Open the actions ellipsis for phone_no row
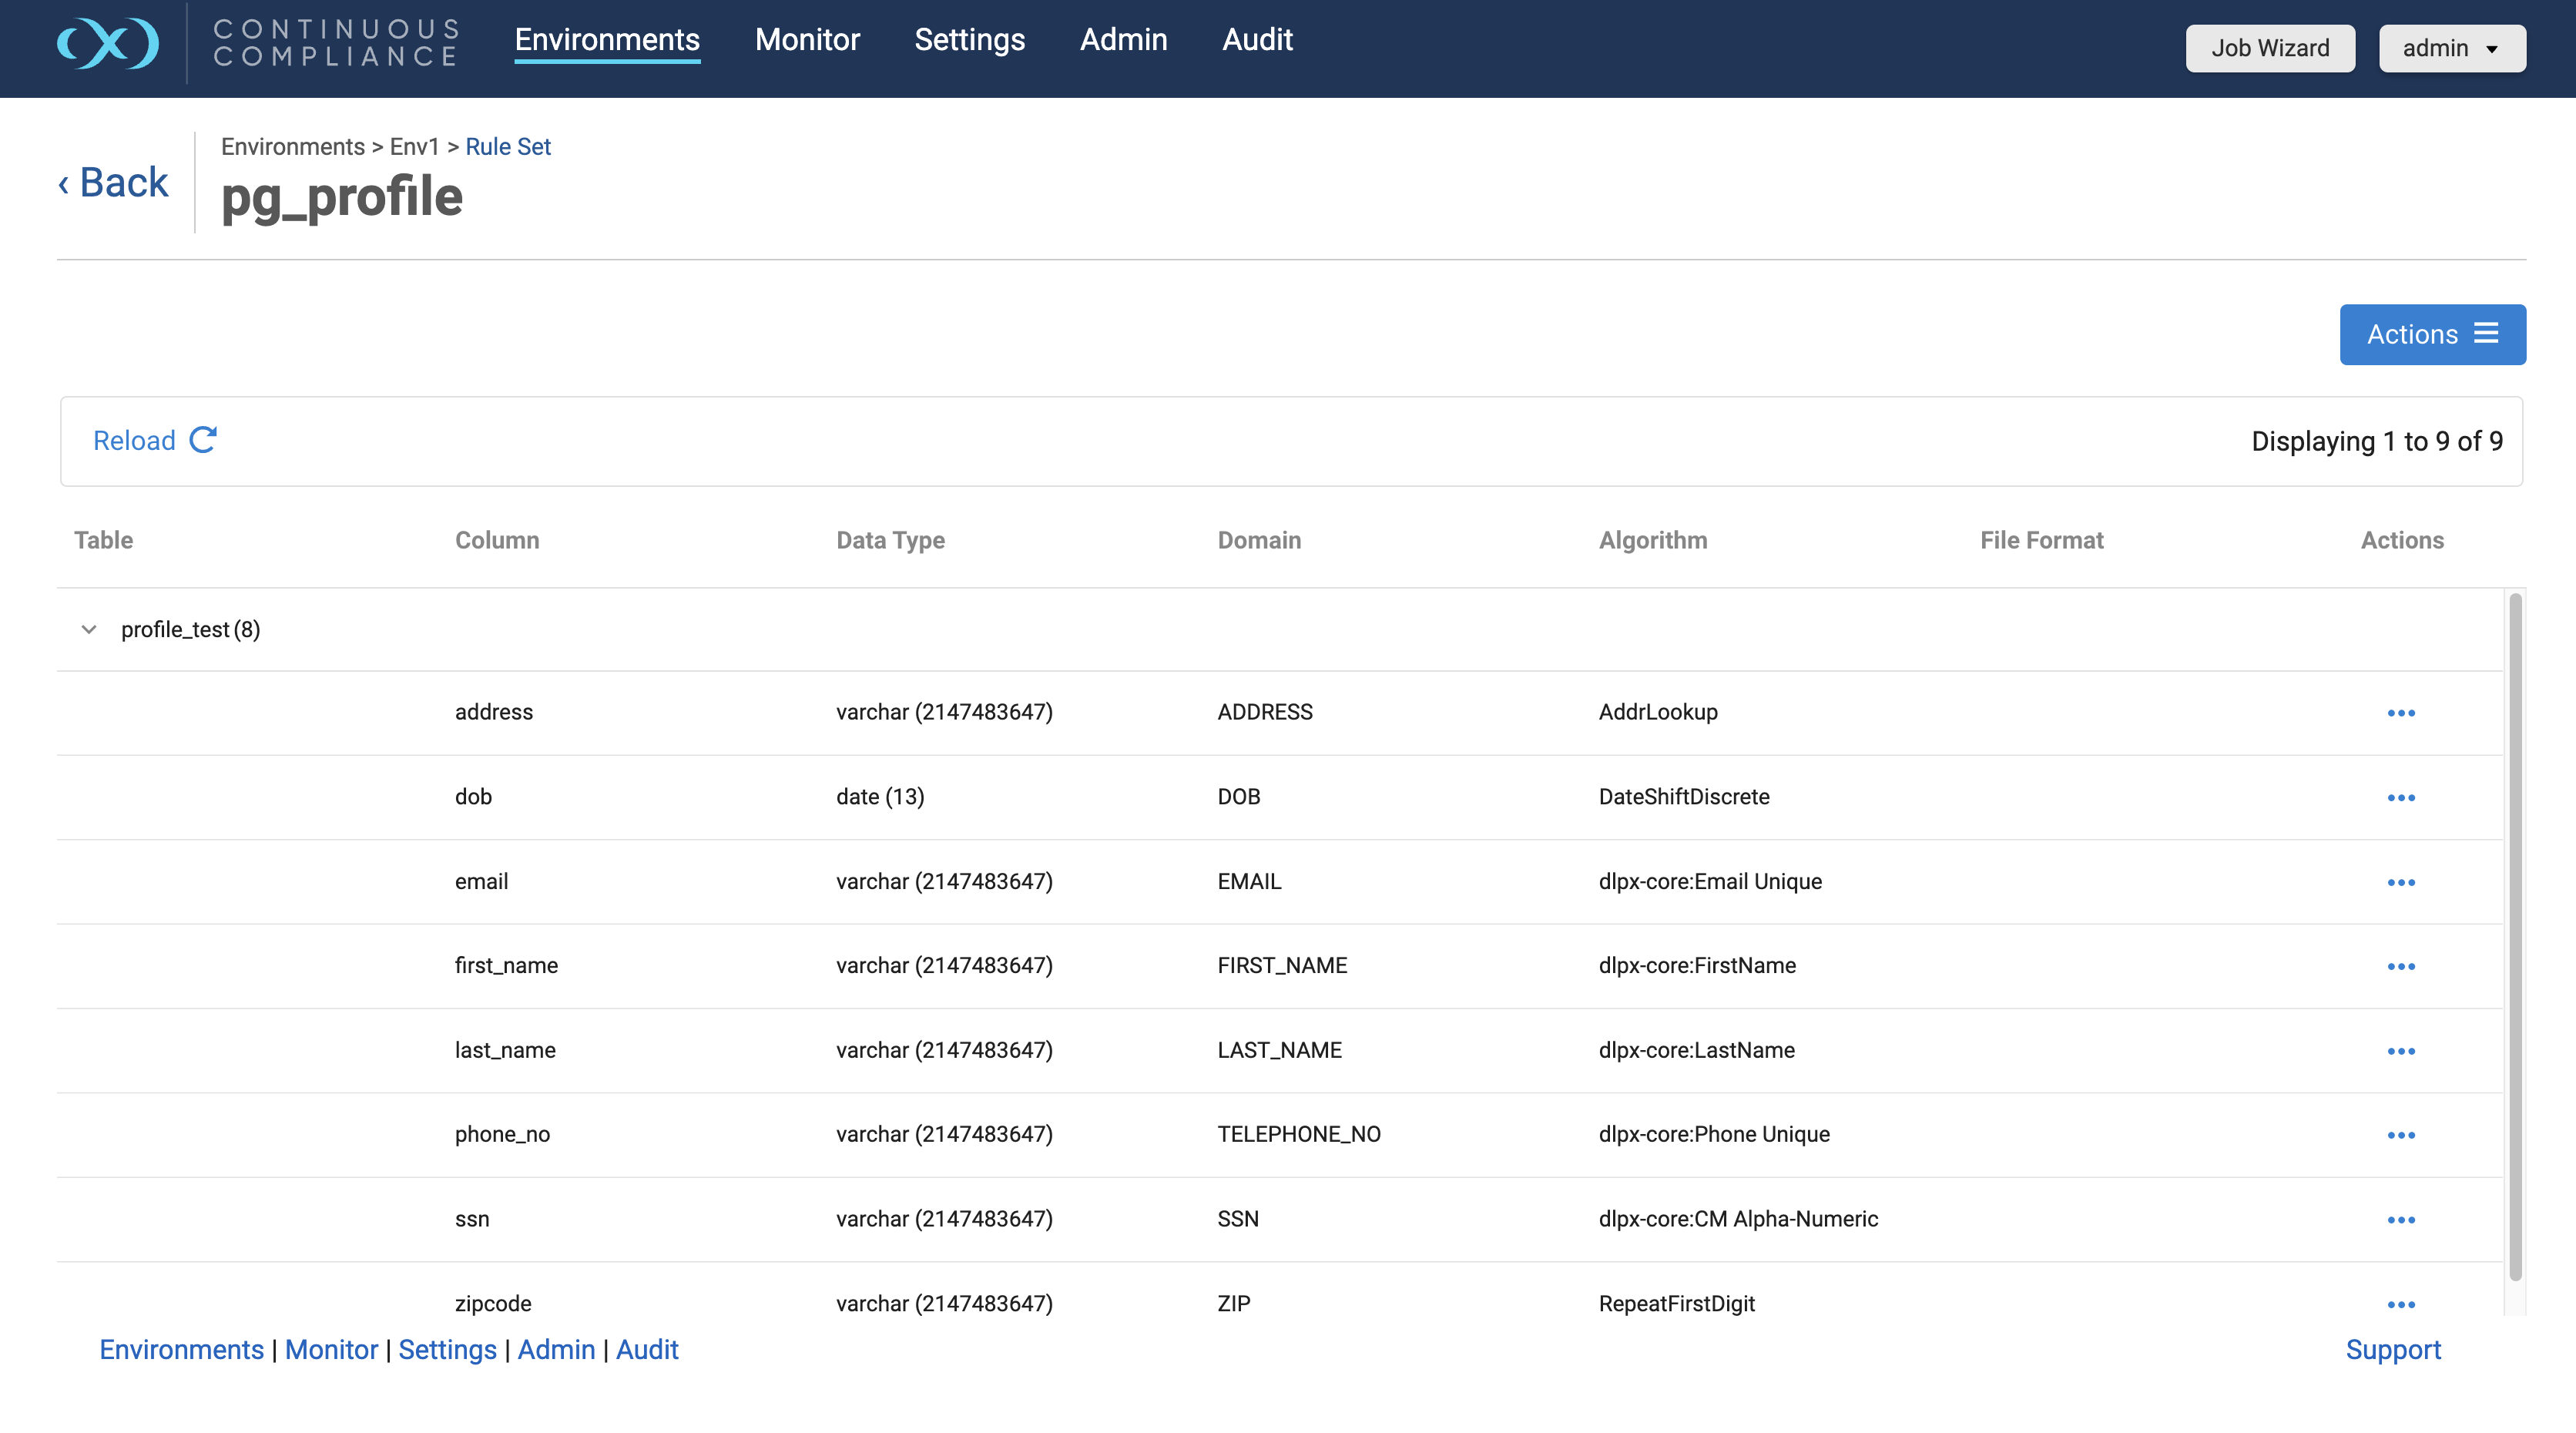 tap(2401, 1135)
